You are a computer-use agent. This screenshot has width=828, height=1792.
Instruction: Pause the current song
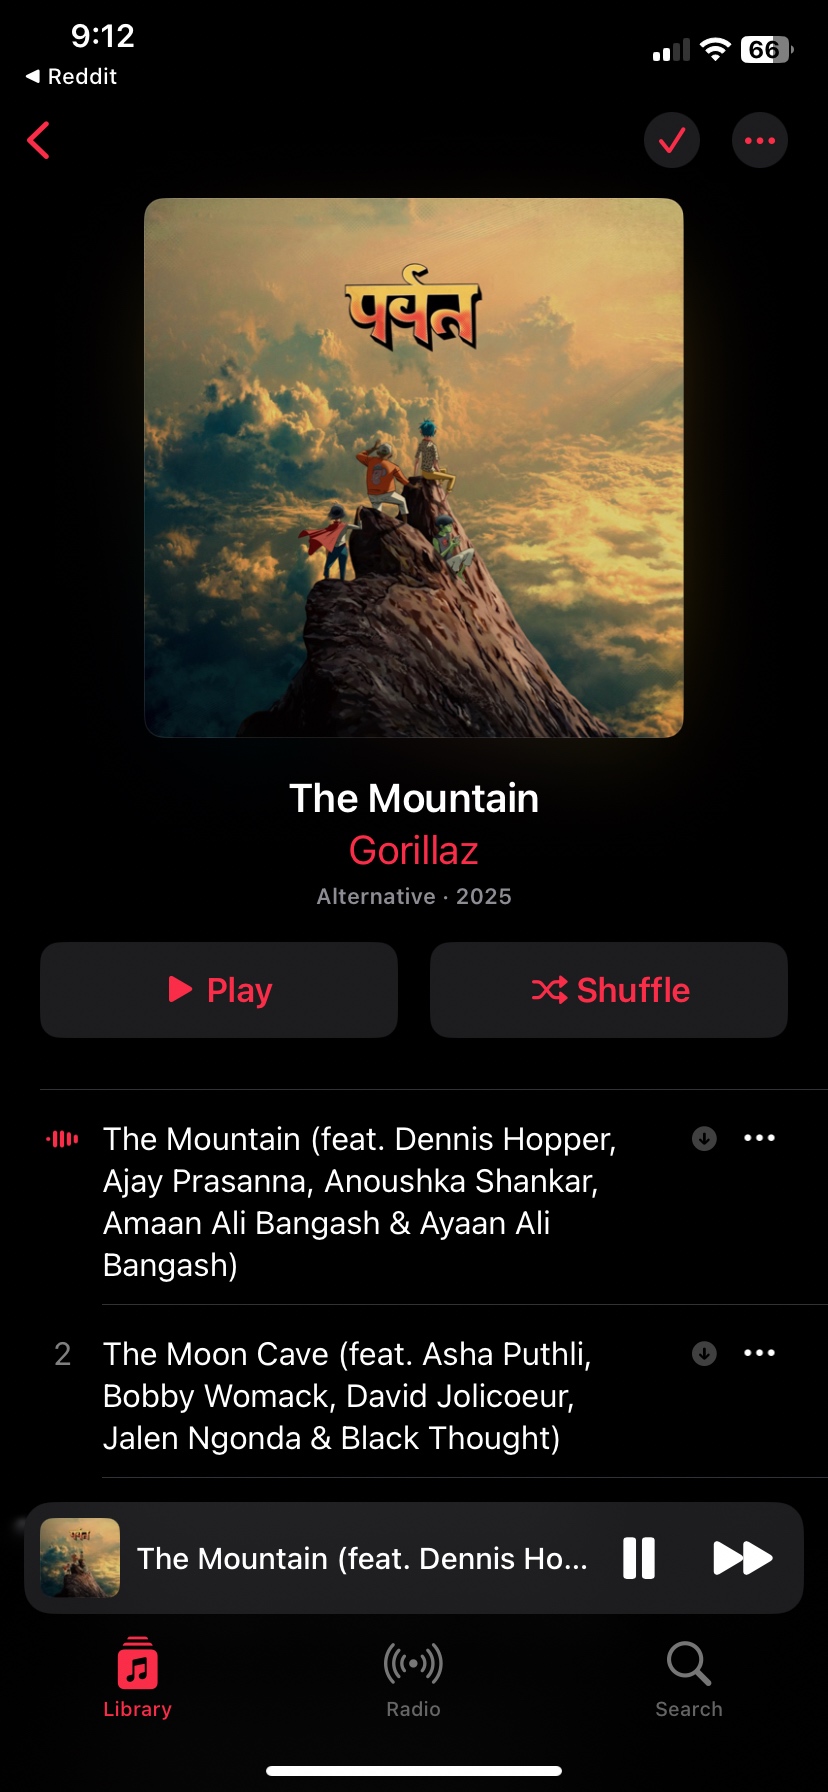(x=639, y=1558)
